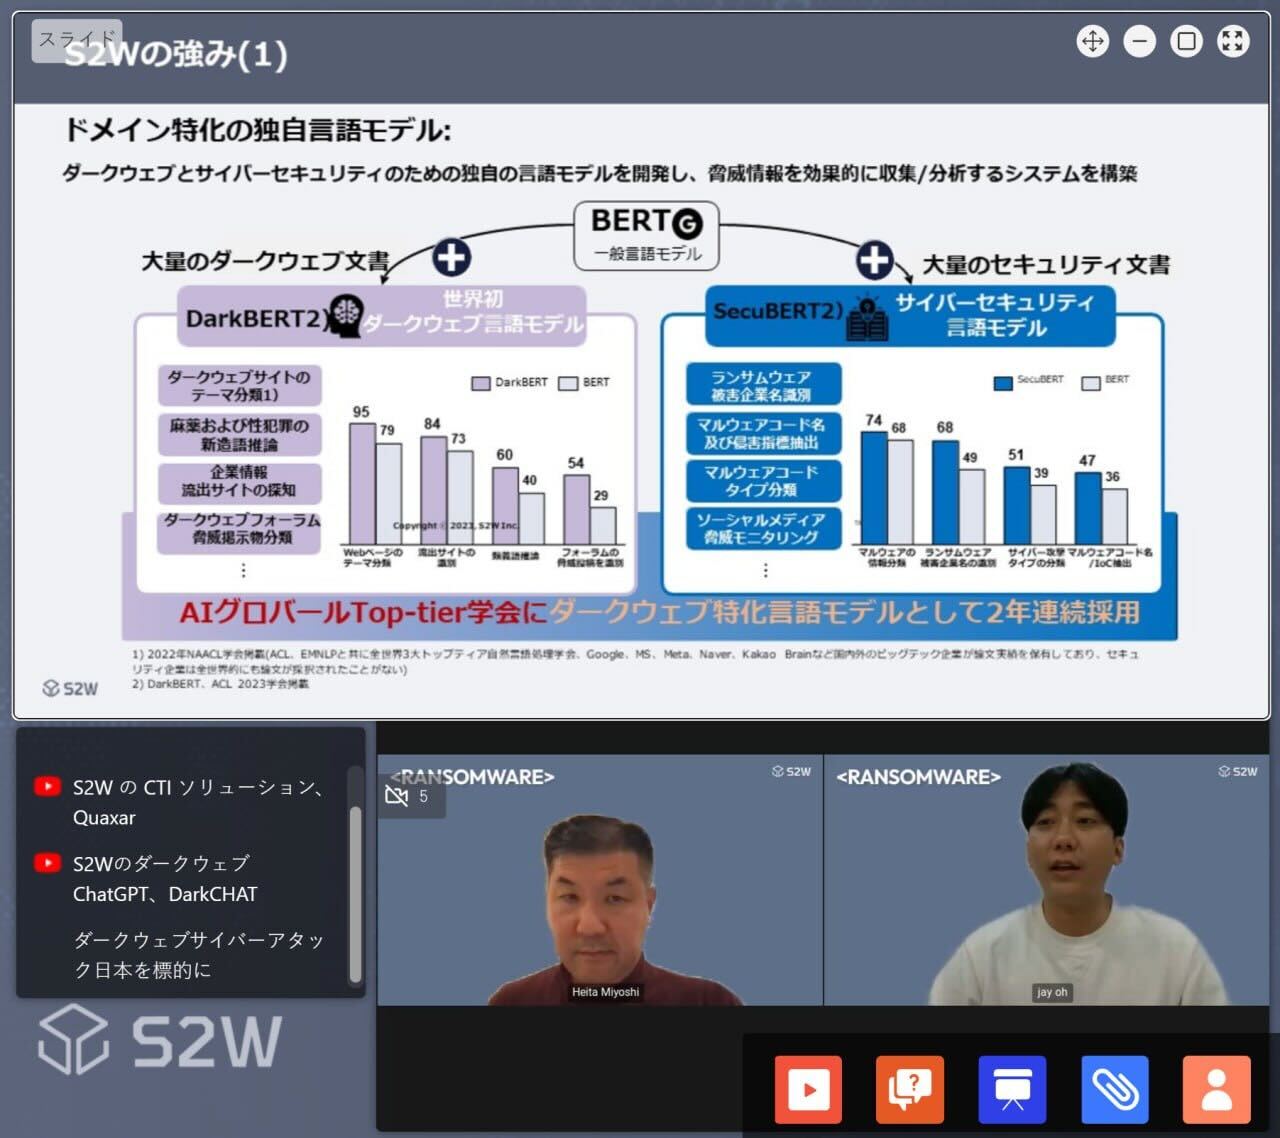Open the S2W CTI Quaxar video link
This screenshot has width=1280, height=1138.
(198, 802)
